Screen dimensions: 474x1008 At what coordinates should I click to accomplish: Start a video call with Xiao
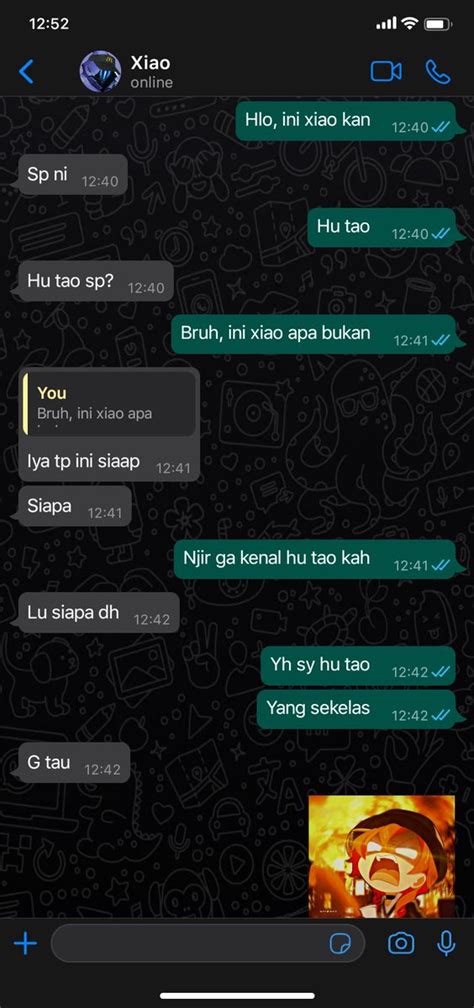tap(386, 71)
